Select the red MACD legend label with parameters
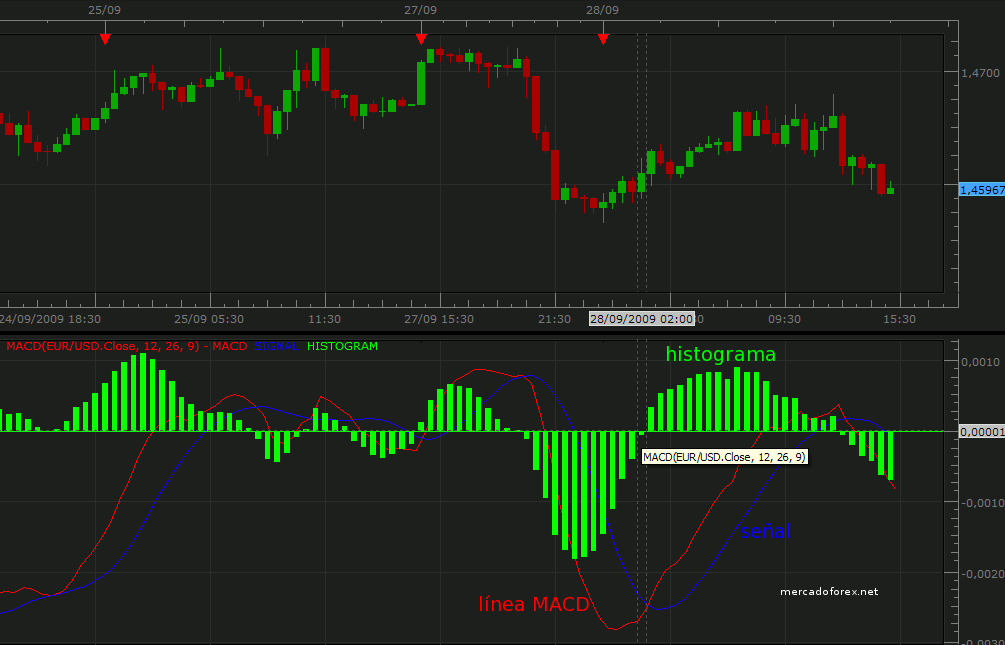The image size is (1005, 645). pos(126,346)
